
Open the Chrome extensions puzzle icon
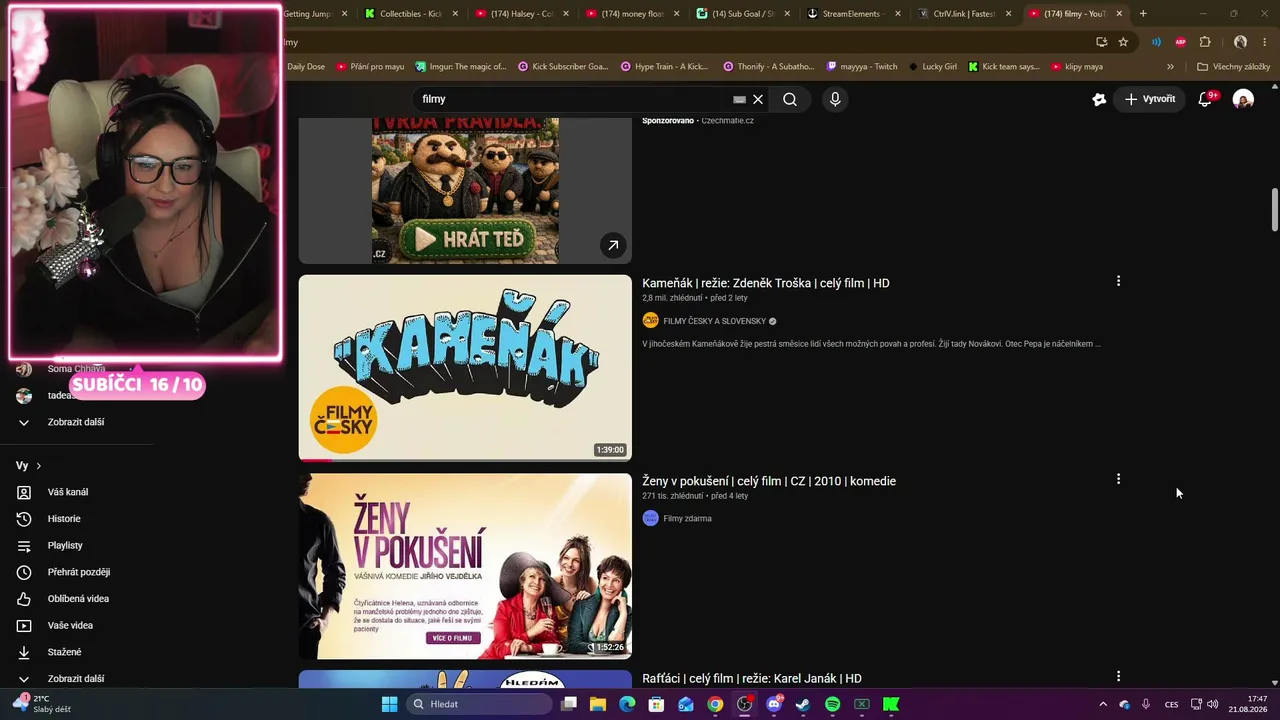coord(1205,42)
